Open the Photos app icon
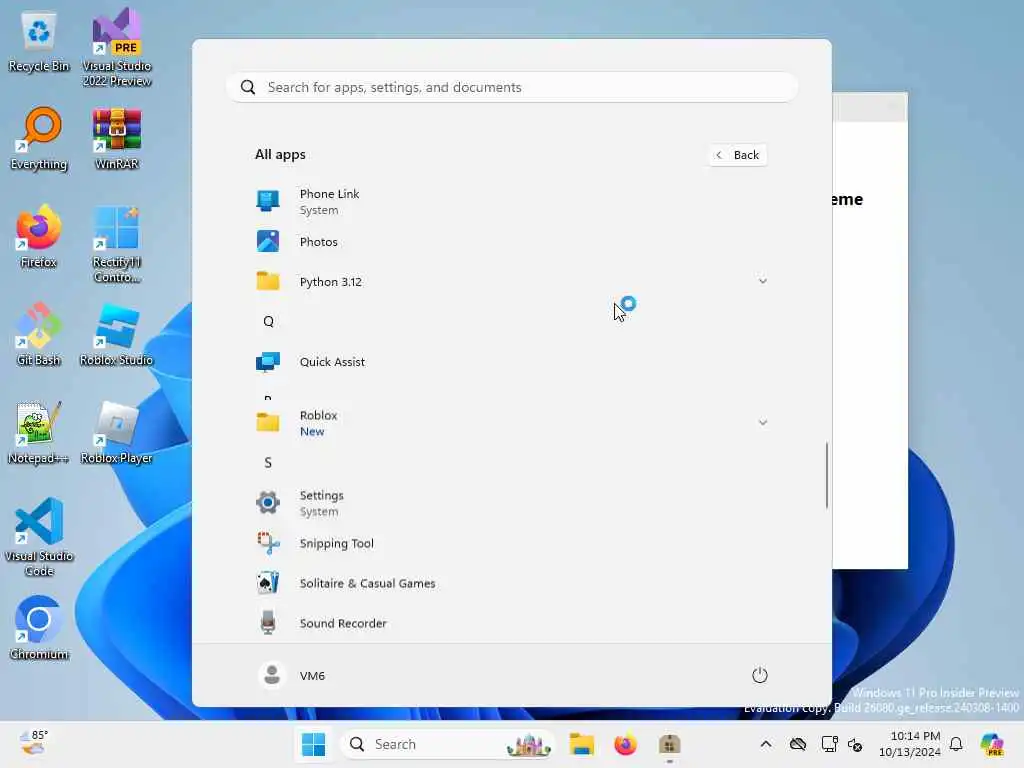The image size is (1024, 768). [268, 242]
